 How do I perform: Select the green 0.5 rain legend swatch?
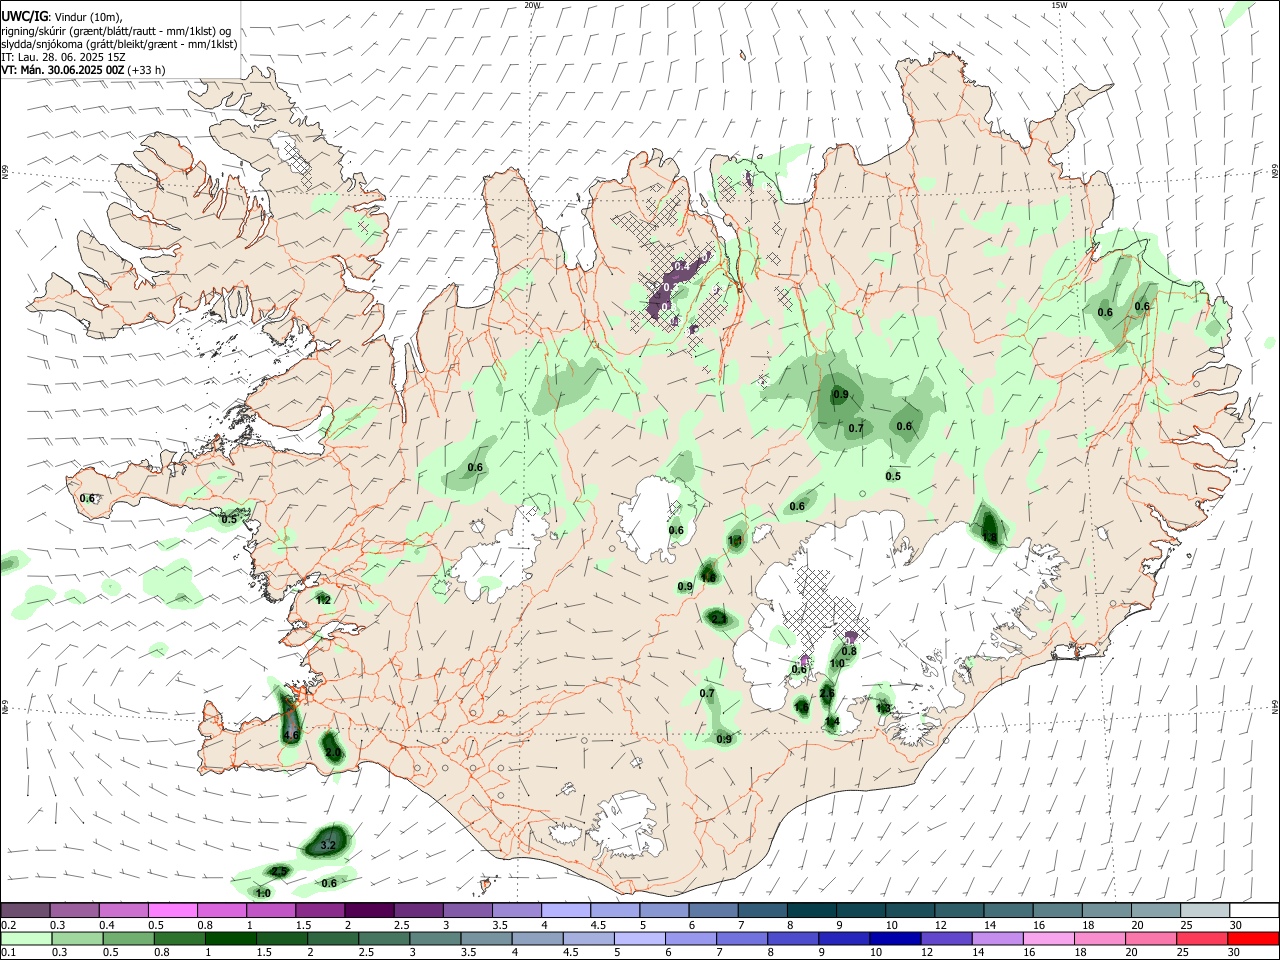pos(128,938)
